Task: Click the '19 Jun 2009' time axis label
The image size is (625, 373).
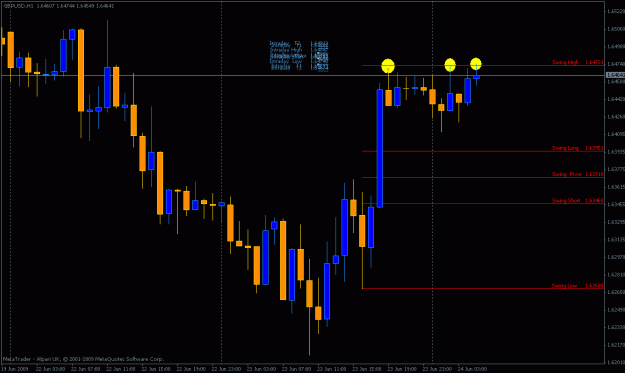Action: point(15,369)
